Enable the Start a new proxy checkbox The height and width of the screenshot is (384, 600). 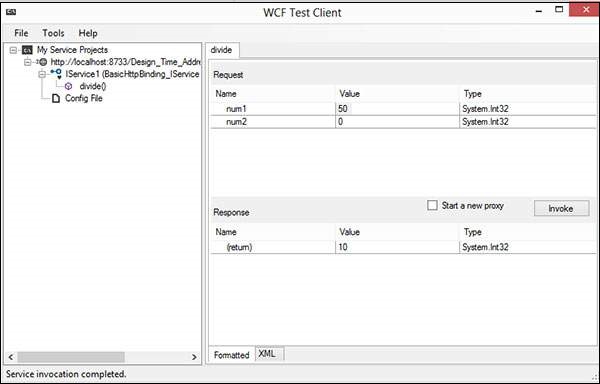432,205
